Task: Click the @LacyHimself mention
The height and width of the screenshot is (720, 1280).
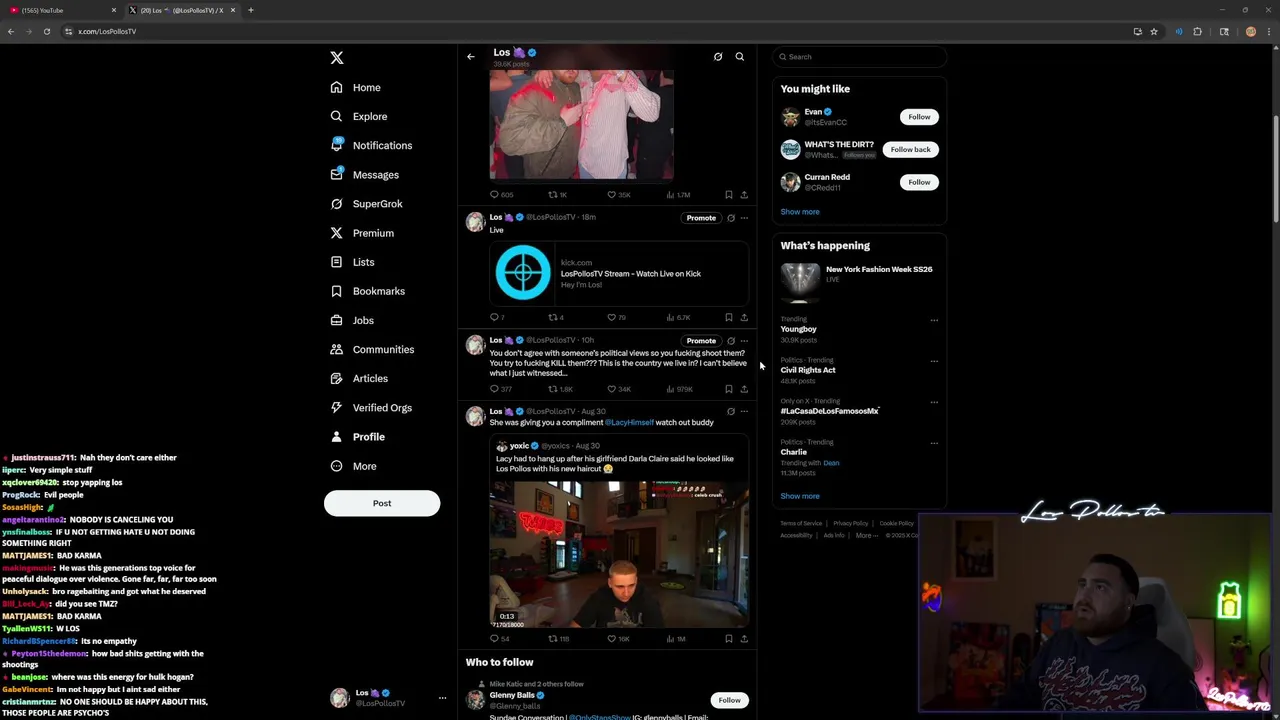Action: click(x=629, y=423)
